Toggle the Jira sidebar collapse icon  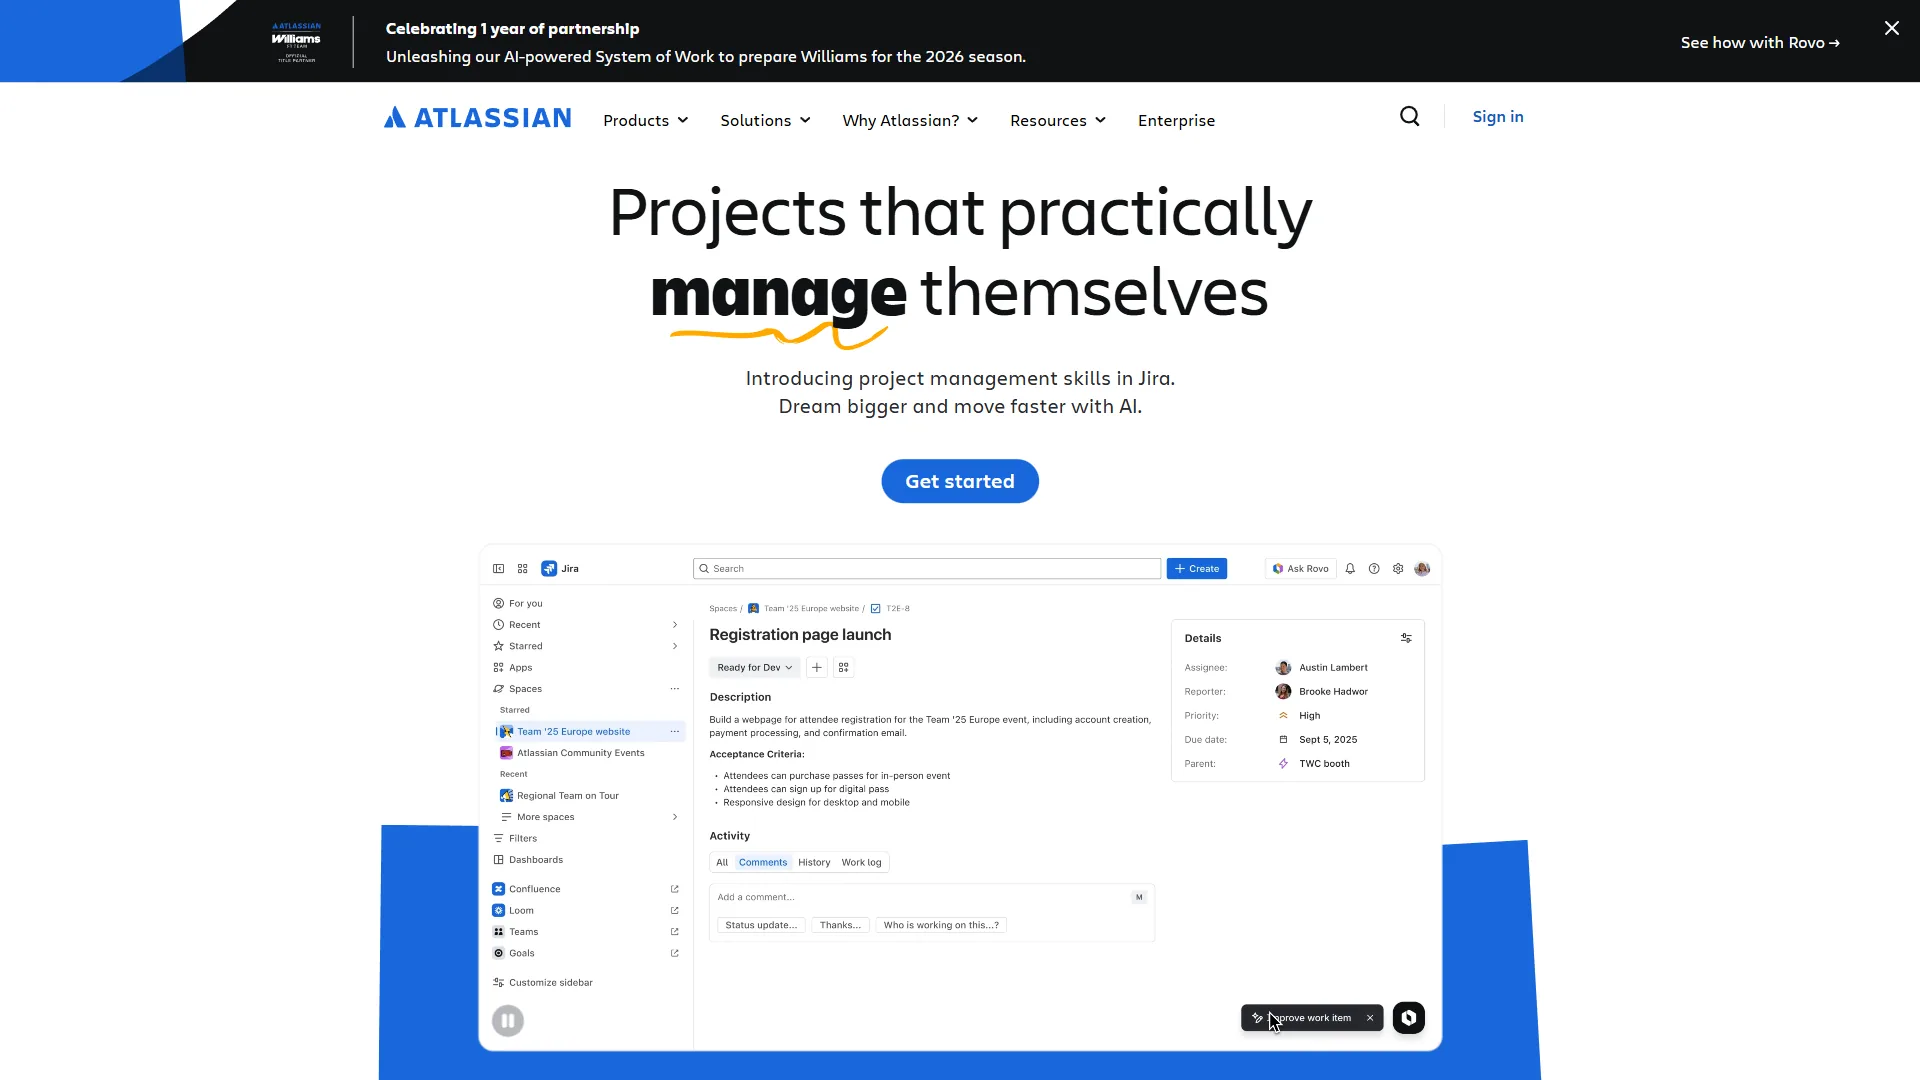tap(498, 569)
